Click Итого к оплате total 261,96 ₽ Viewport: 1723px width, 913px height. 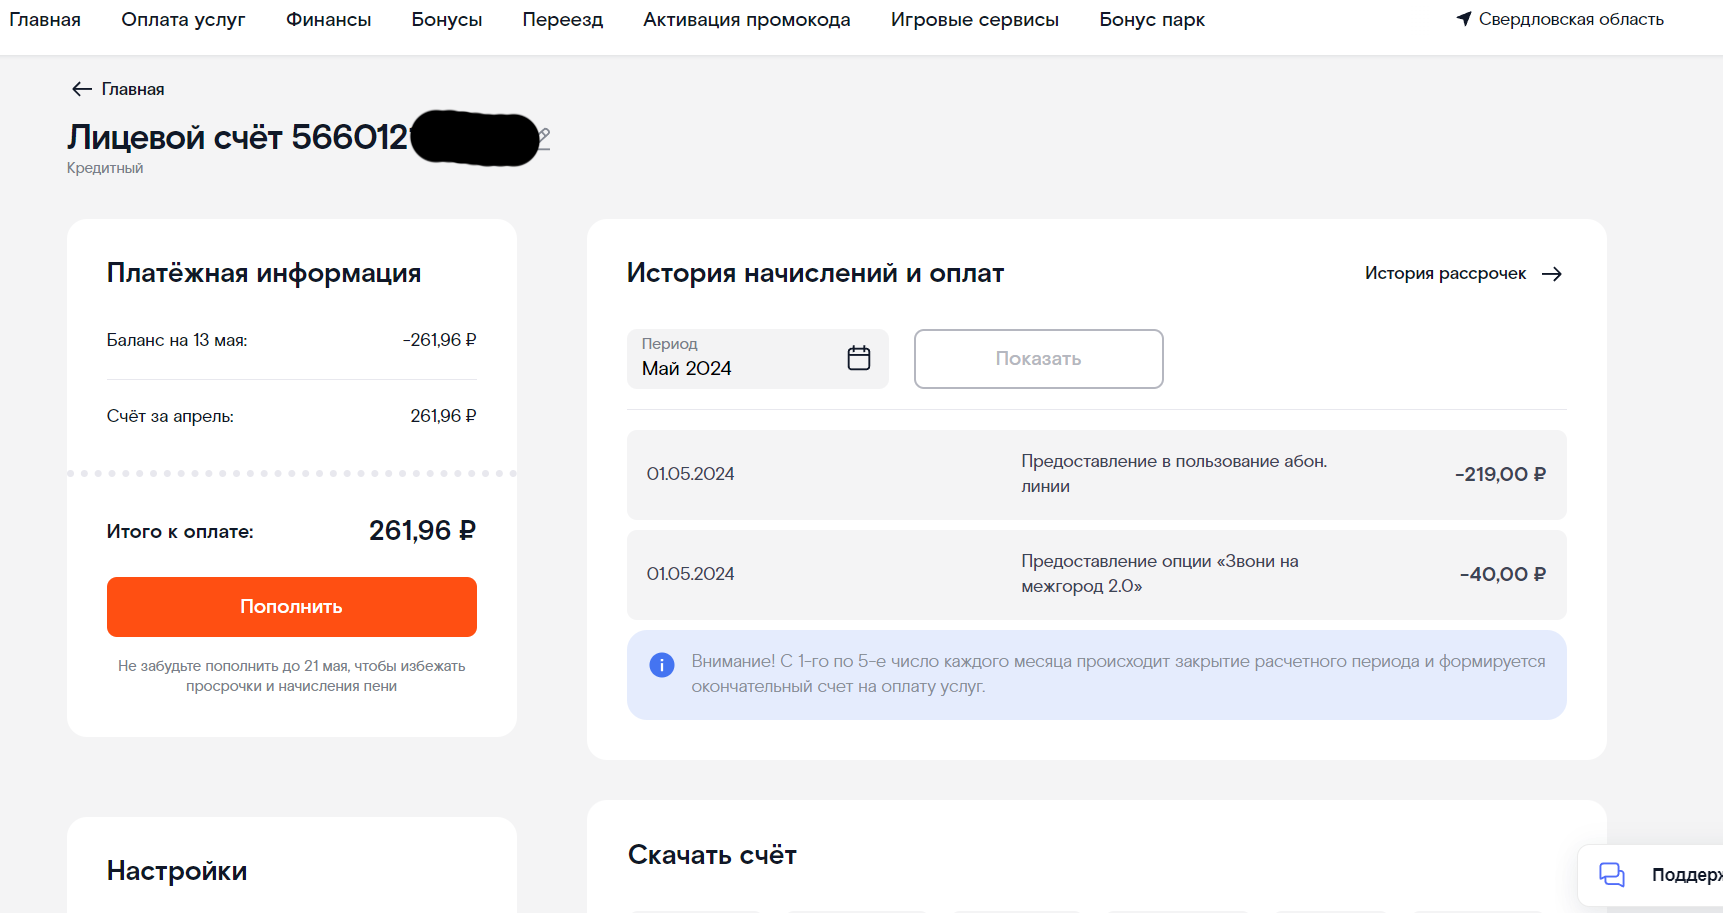[x=422, y=531]
